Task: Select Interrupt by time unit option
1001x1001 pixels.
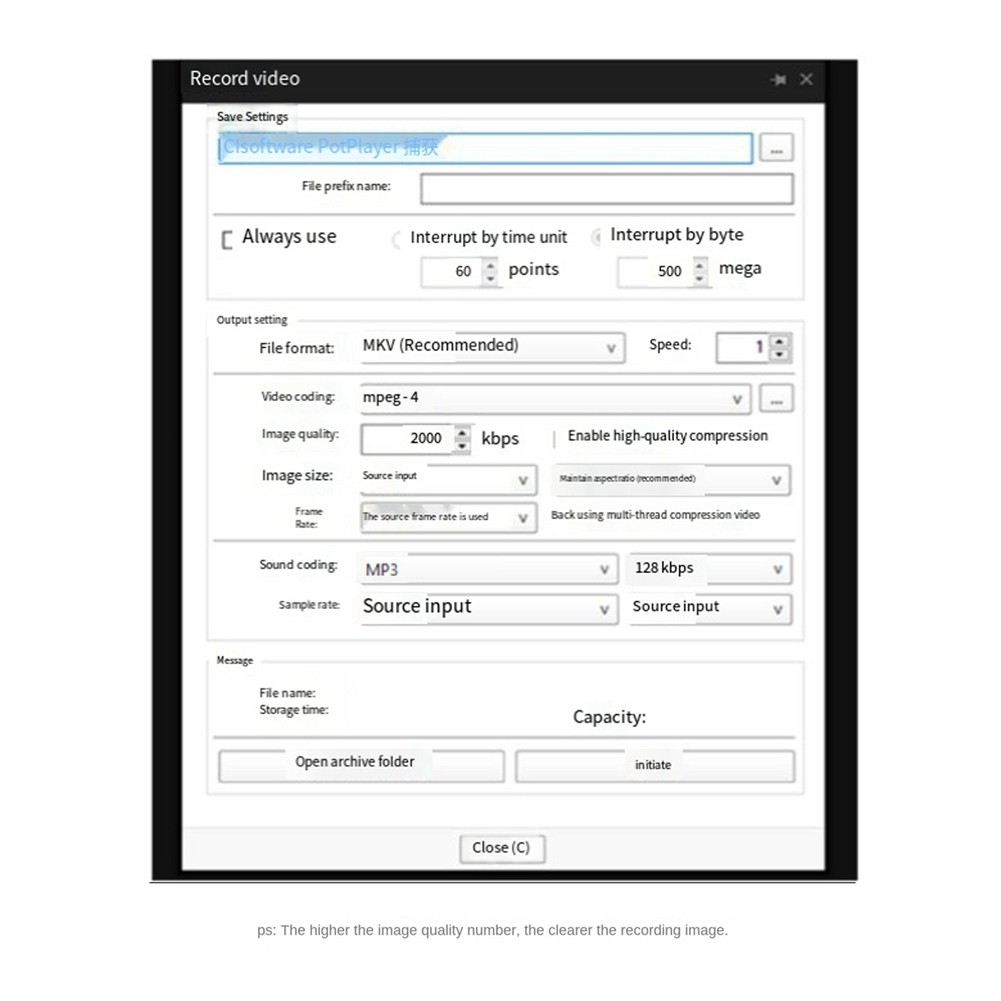Action: (396, 239)
